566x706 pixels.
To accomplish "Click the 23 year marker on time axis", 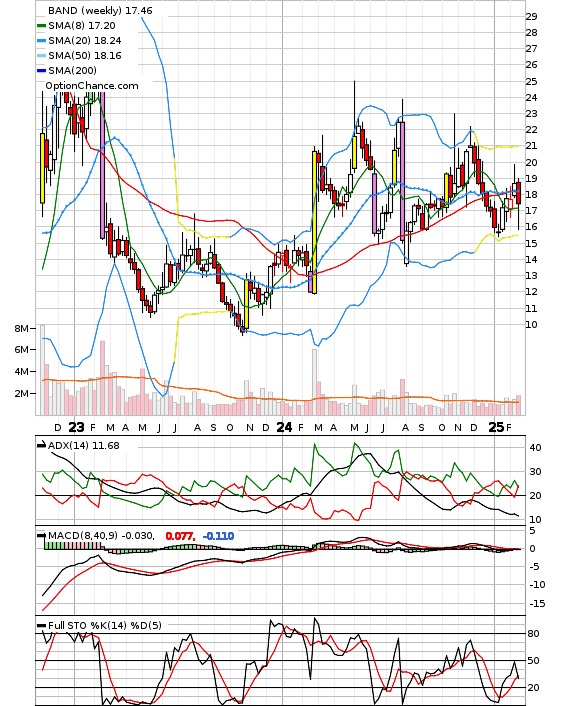I will 76,427.
